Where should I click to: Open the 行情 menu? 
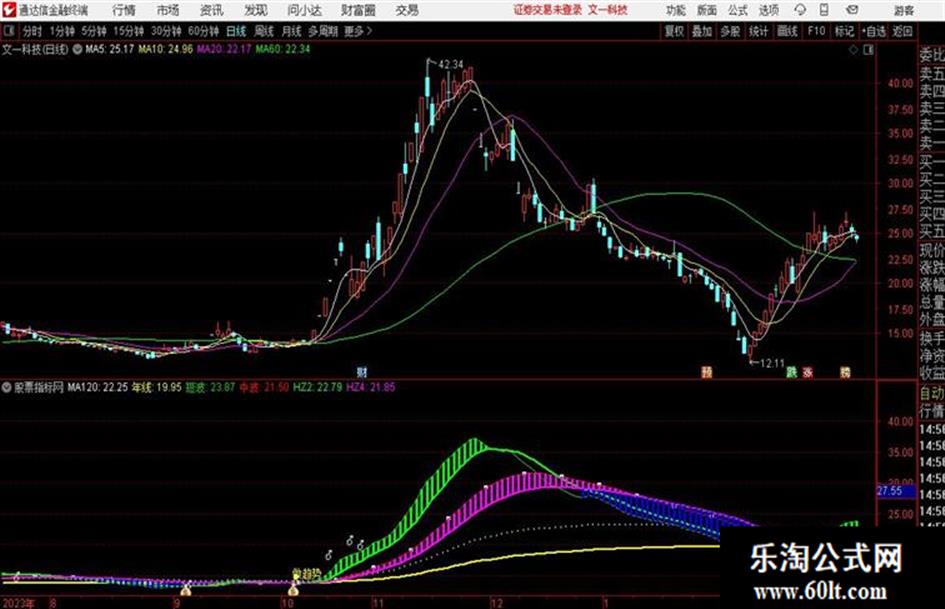(x=124, y=10)
